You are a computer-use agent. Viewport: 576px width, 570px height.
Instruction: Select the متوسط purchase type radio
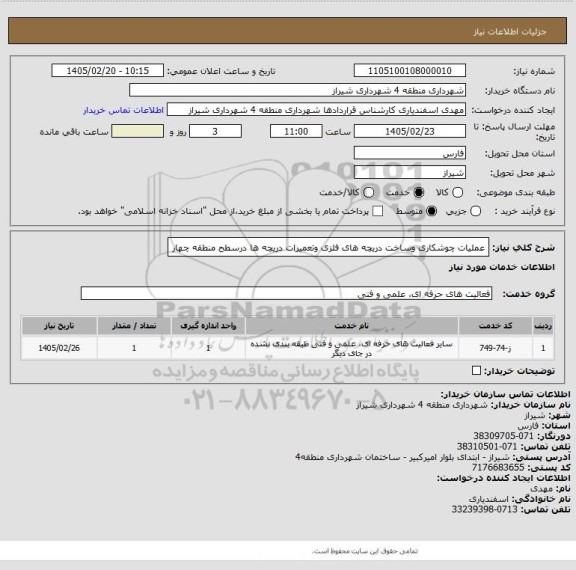point(432,211)
